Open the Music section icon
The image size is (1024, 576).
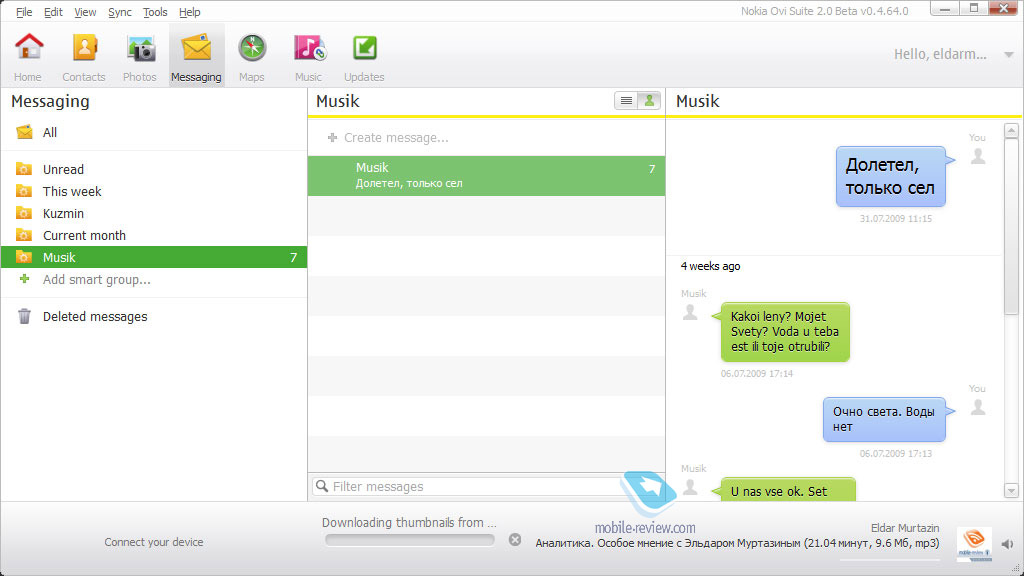309,48
